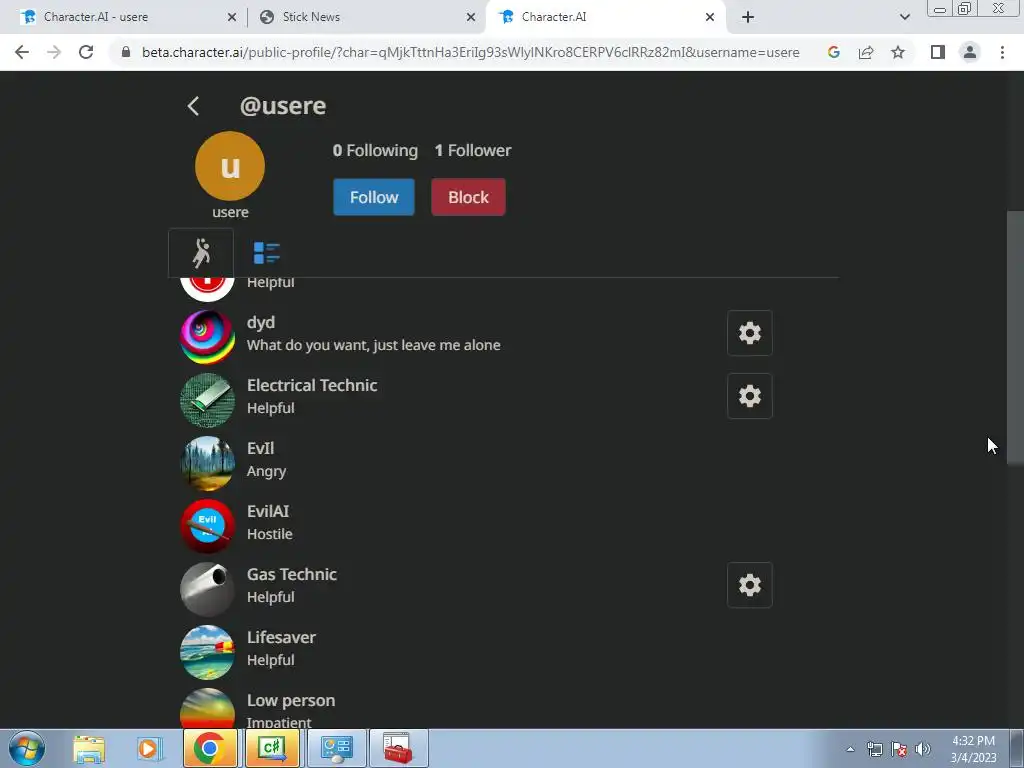Share this page icon
The height and width of the screenshot is (768, 1024).
tap(866, 52)
